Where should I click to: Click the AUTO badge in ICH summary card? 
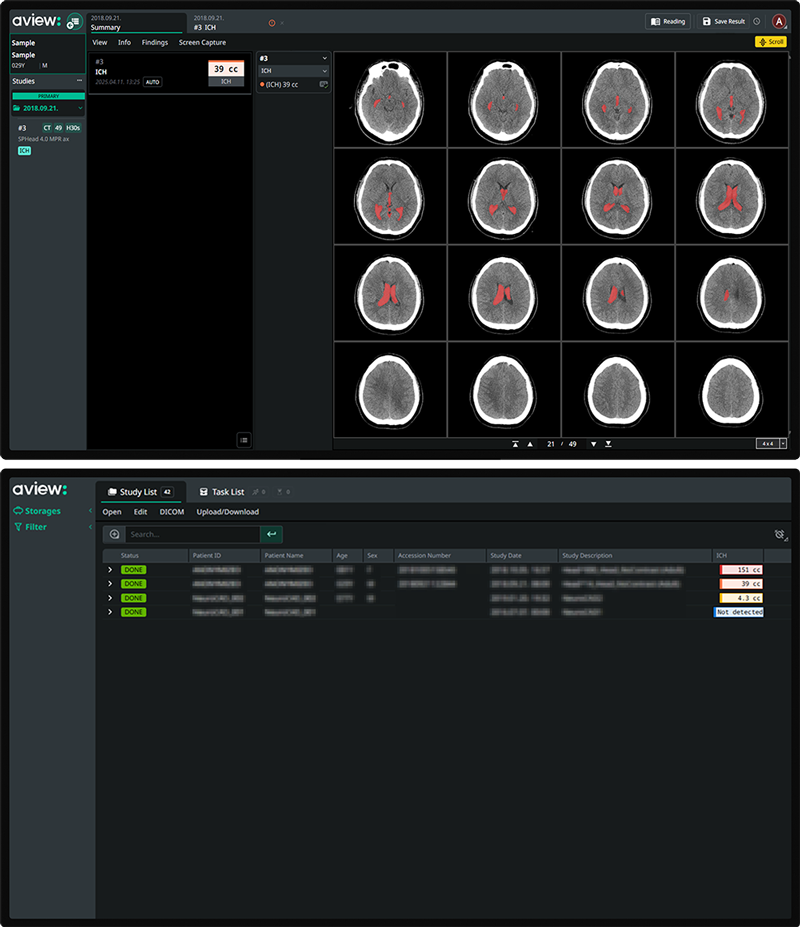(153, 82)
